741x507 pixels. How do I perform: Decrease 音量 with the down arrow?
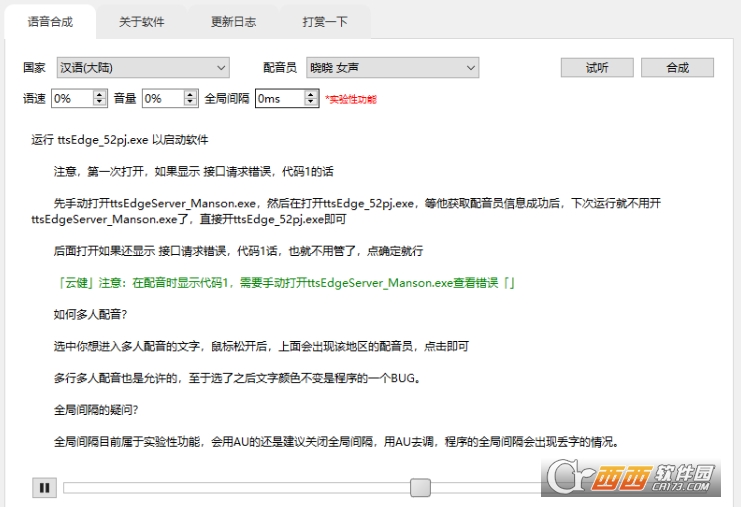tap(190, 102)
